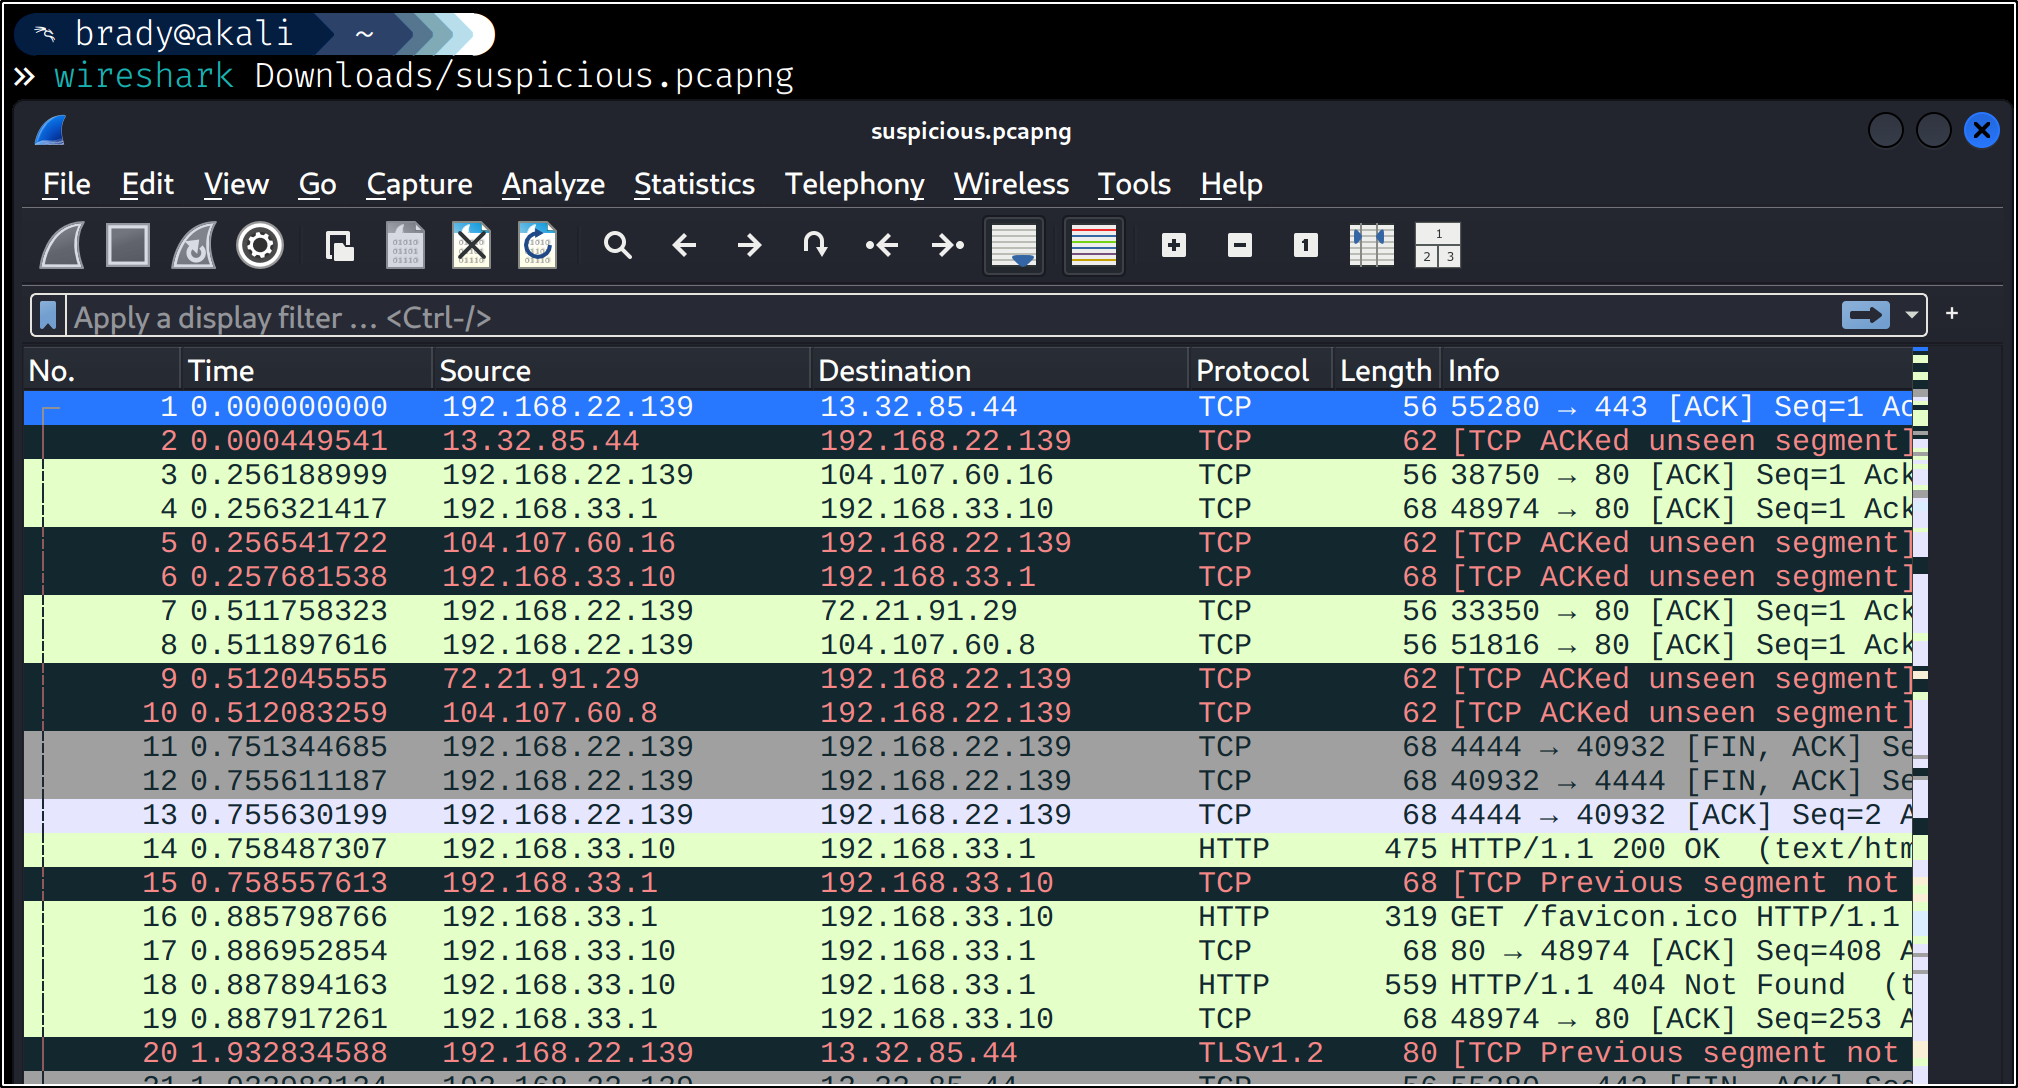This screenshot has height=1088, width=2018.
Task: Apply the display filter arrow button
Action: (1865, 315)
